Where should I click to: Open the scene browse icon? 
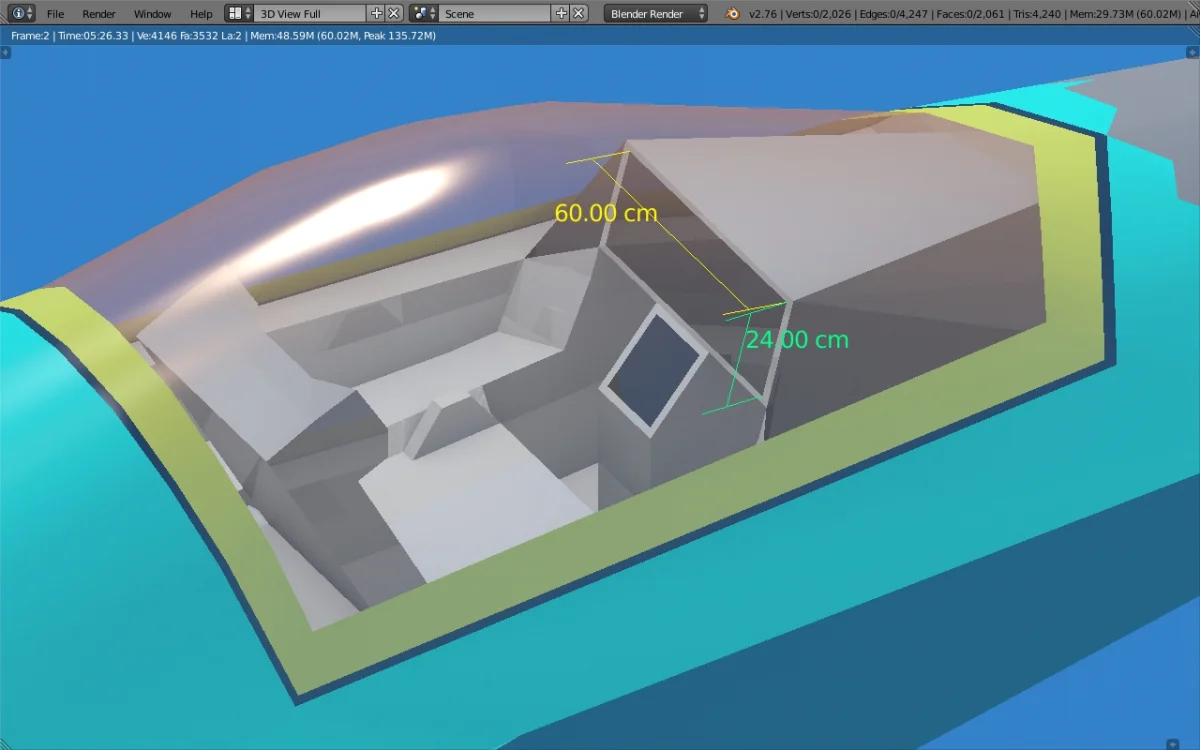(424, 14)
